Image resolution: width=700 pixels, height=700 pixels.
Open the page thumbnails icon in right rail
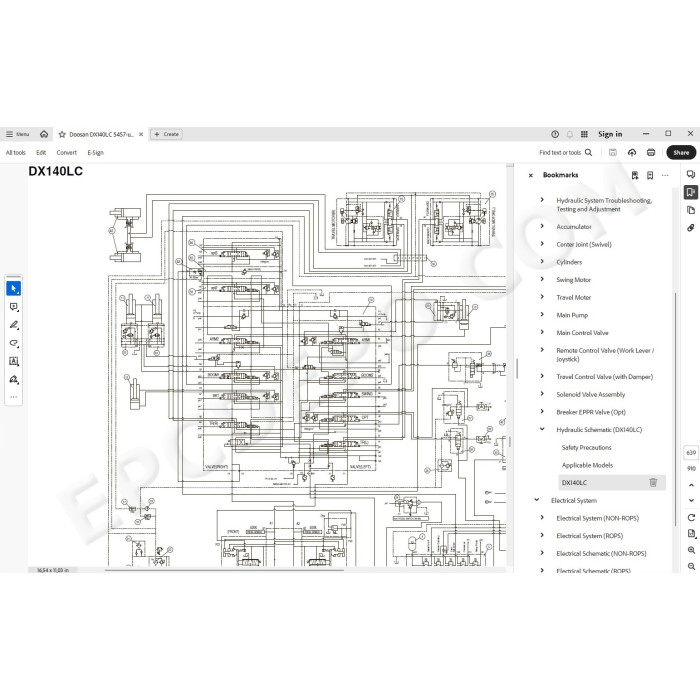pos(691,210)
